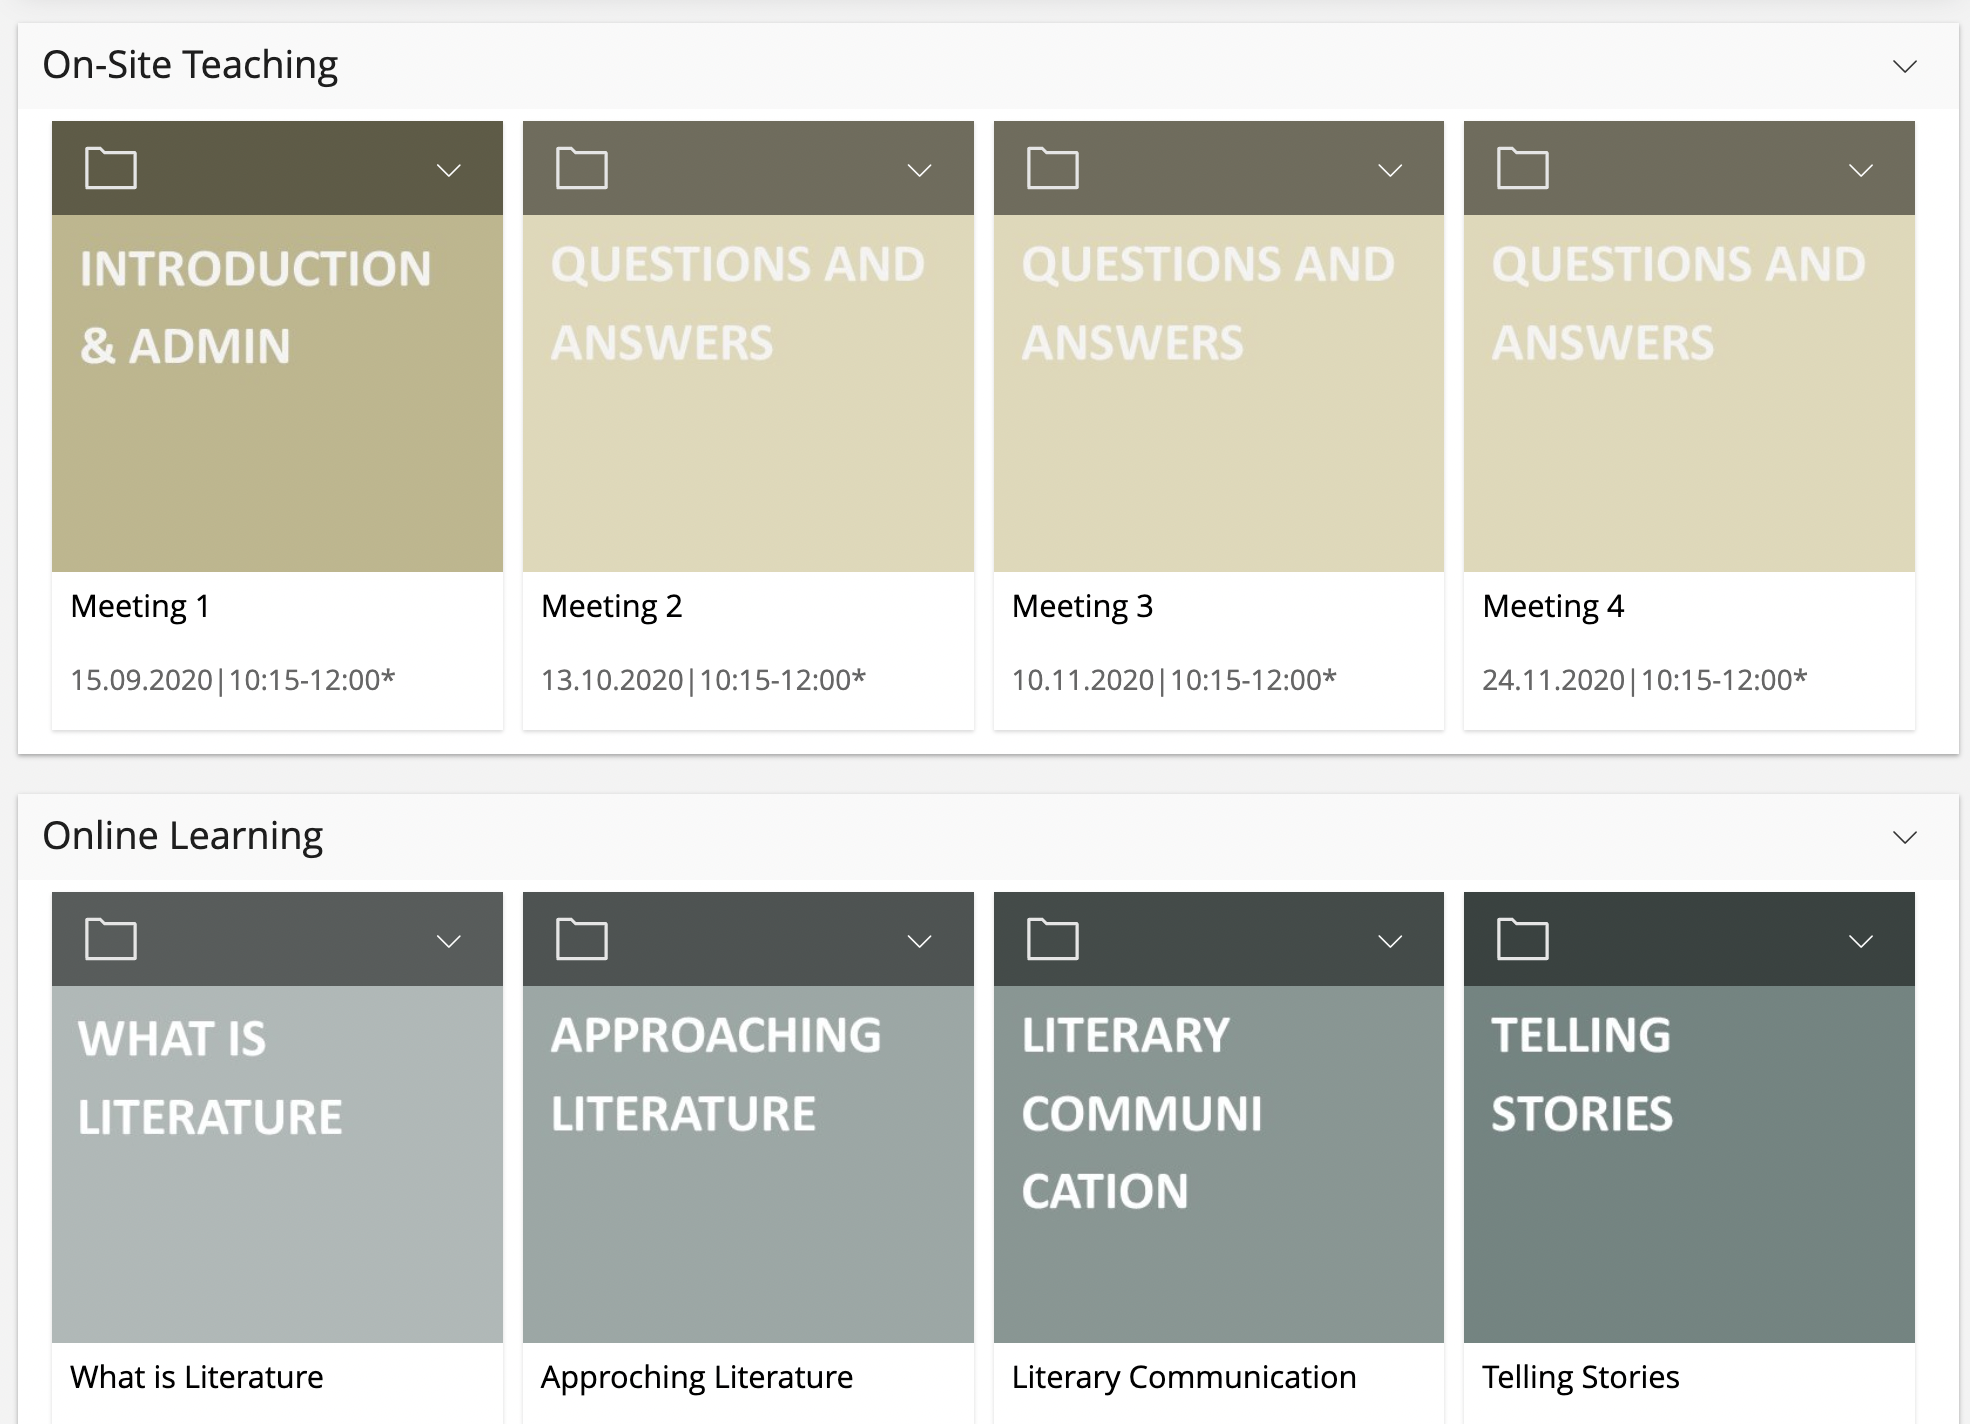
Task: Open the options chevron on Meeting 3
Action: pos(1390,170)
